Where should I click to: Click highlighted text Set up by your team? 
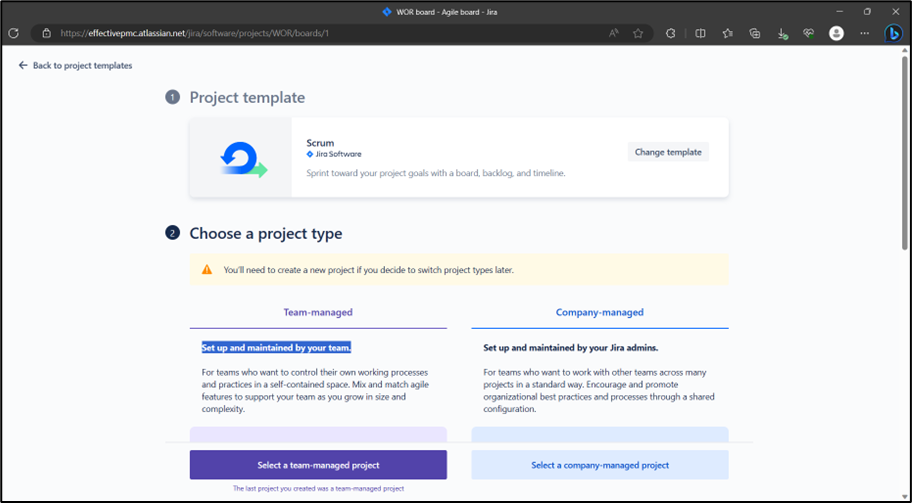coord(276,348)
